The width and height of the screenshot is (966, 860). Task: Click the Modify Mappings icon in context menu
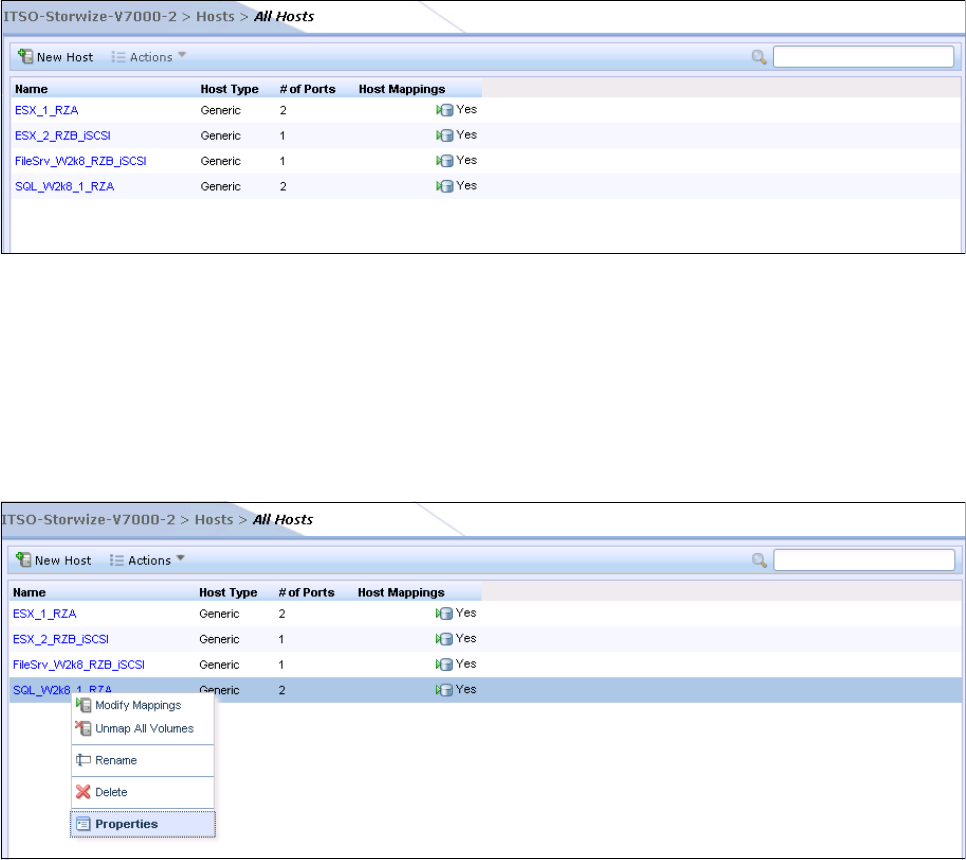point(84,706)
